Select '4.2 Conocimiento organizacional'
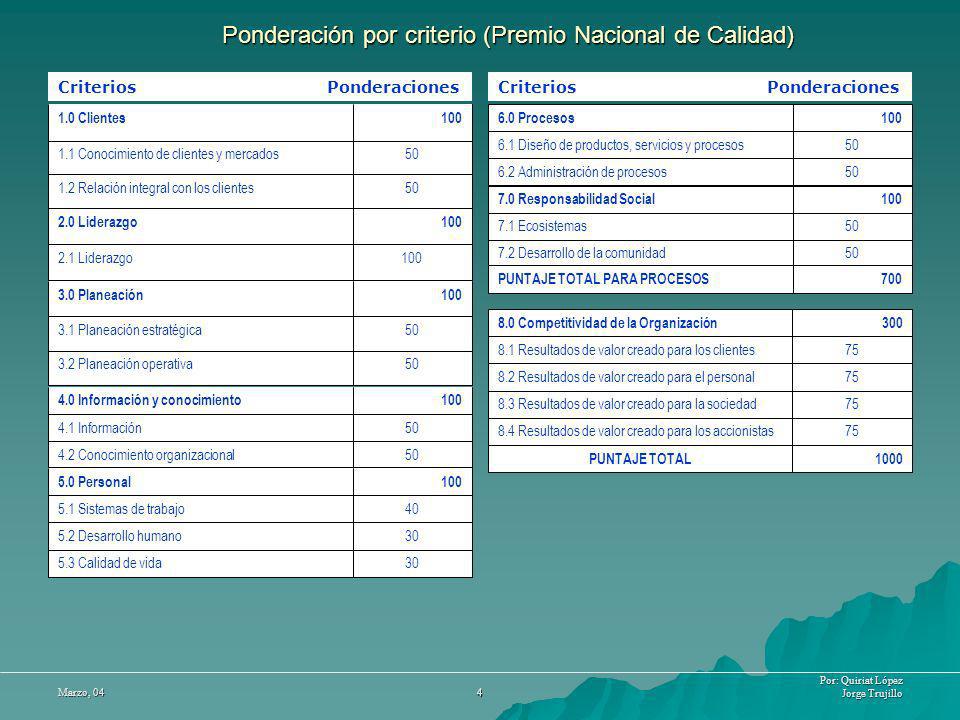 [x=146, y=455]
